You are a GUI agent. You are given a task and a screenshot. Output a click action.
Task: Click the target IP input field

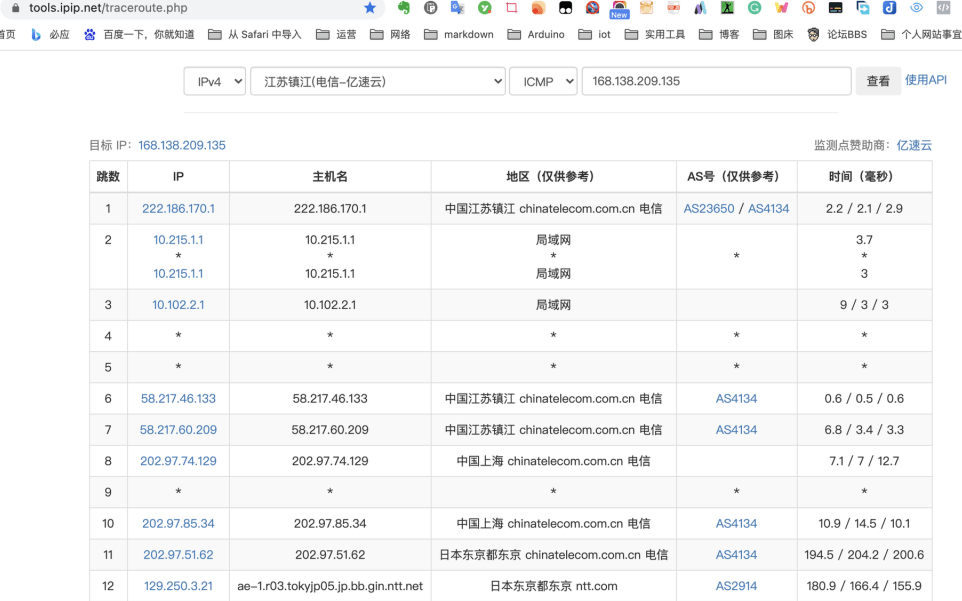(716, 81)
